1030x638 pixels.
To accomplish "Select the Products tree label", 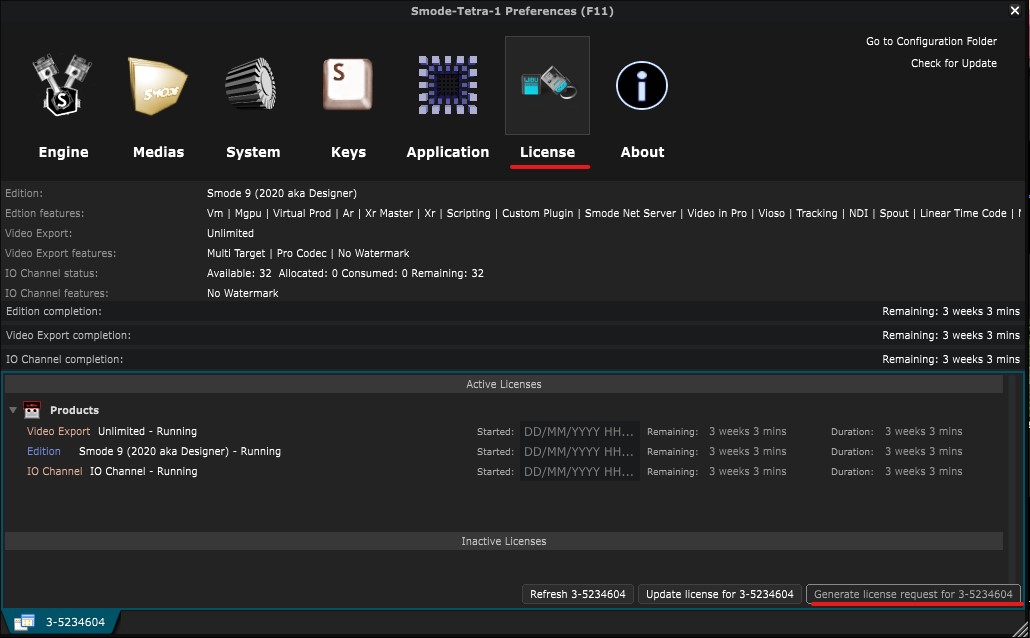I will pos(74,410).
